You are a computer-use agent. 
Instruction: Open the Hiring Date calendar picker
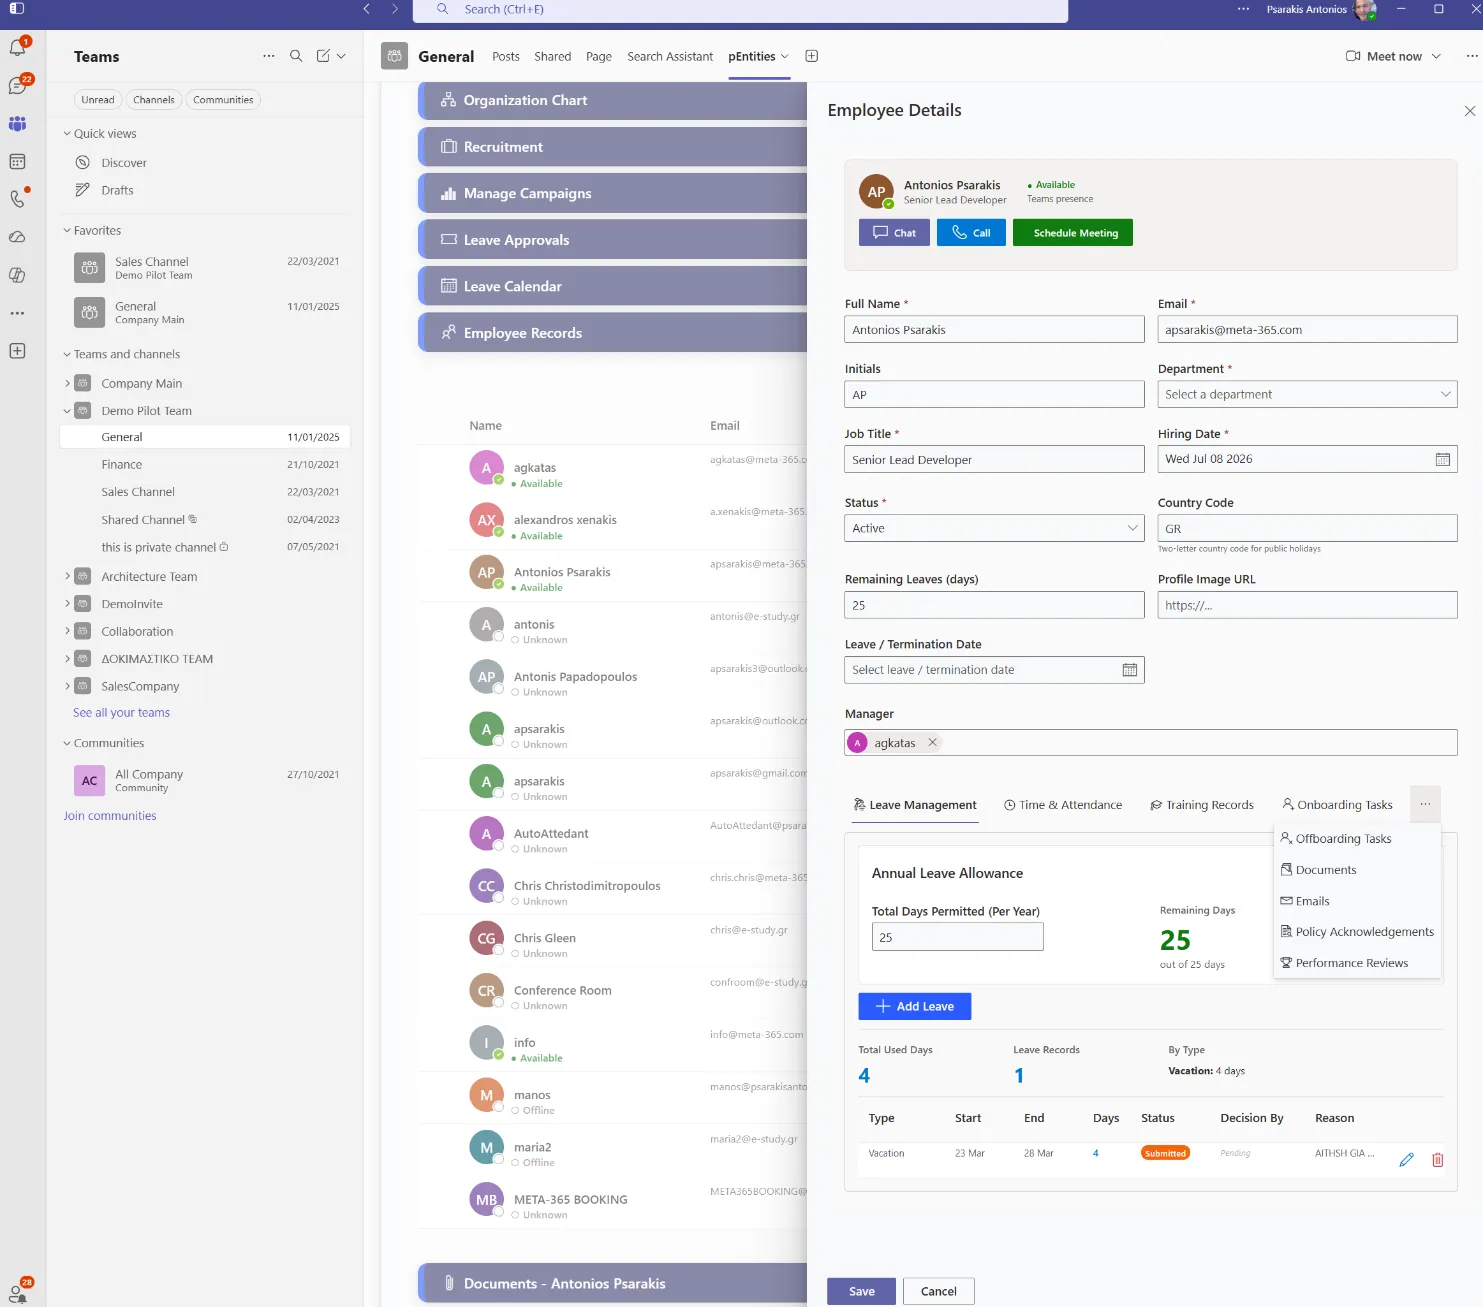coord(1443,459)
